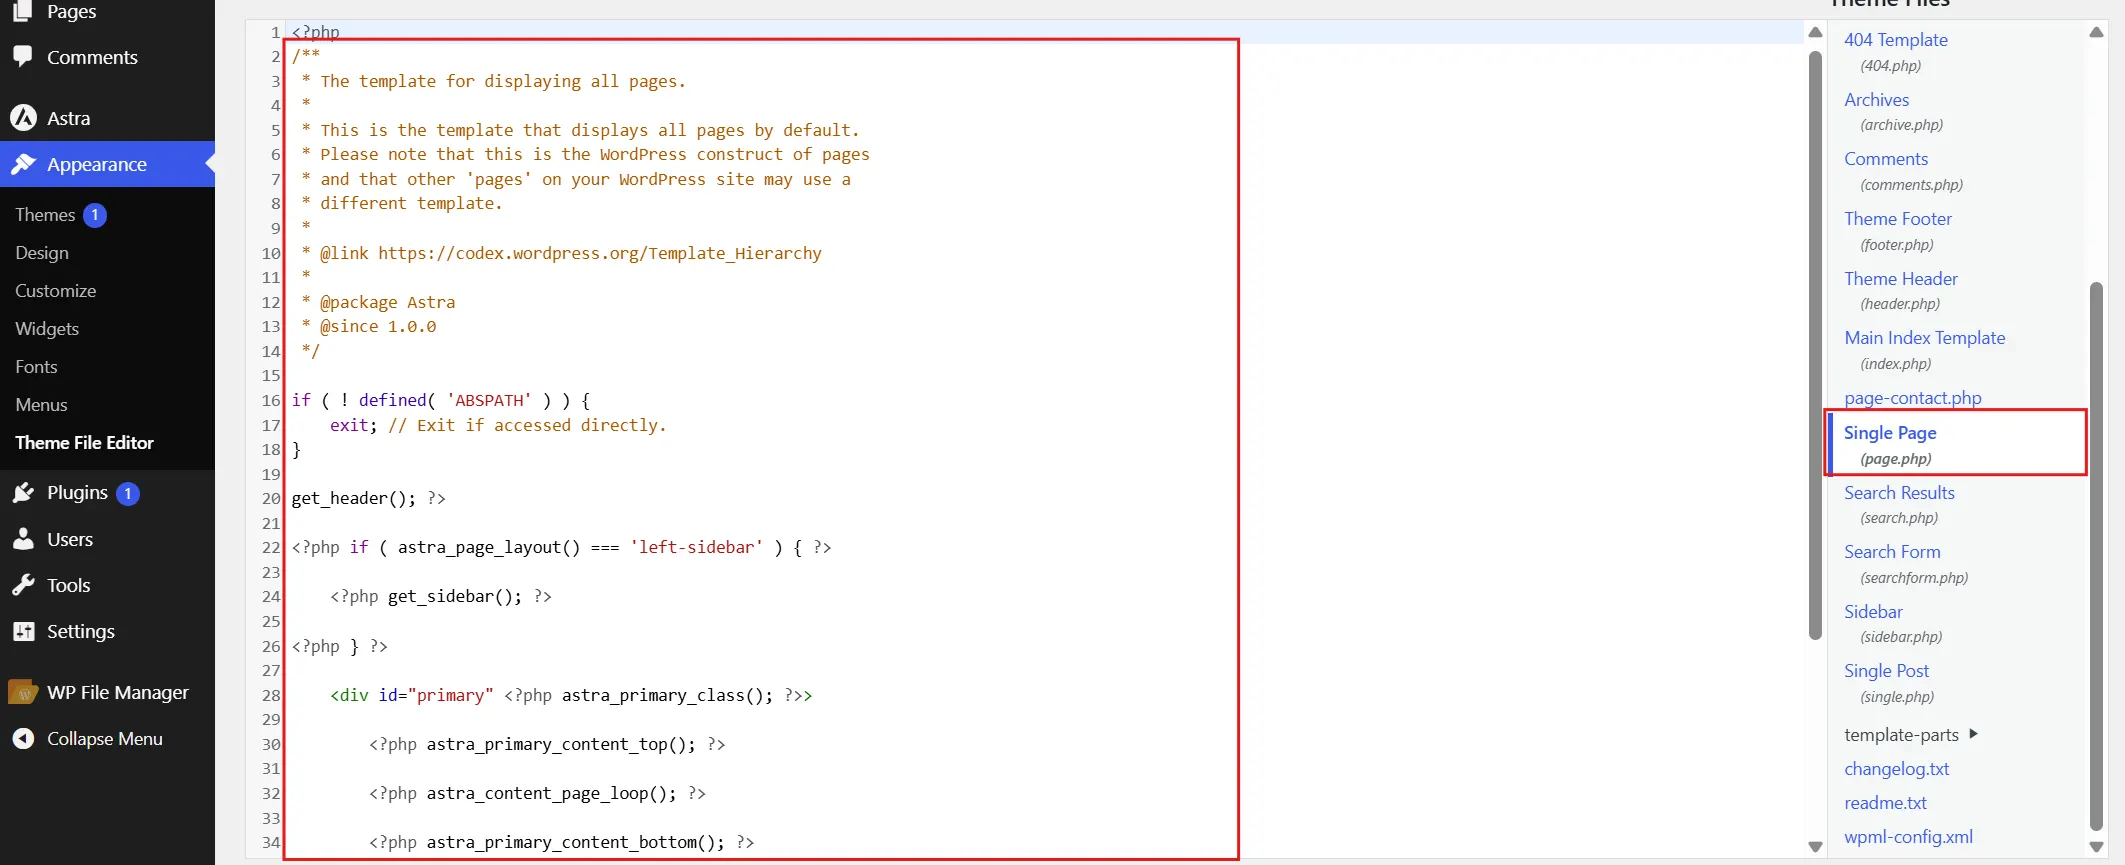Open the Fonts submenu item
Viewport: 2125px width, 865px height.
coord(36,367)
